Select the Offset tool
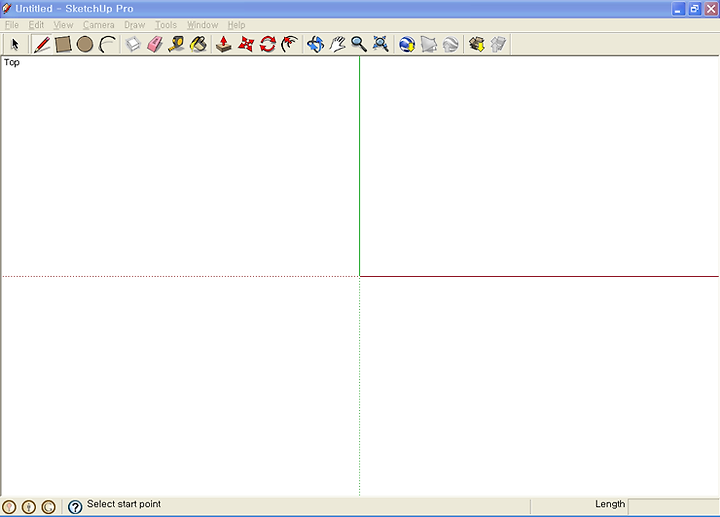Image resolution: width=720 pixels, height=517 pixels. click(290, 45)
